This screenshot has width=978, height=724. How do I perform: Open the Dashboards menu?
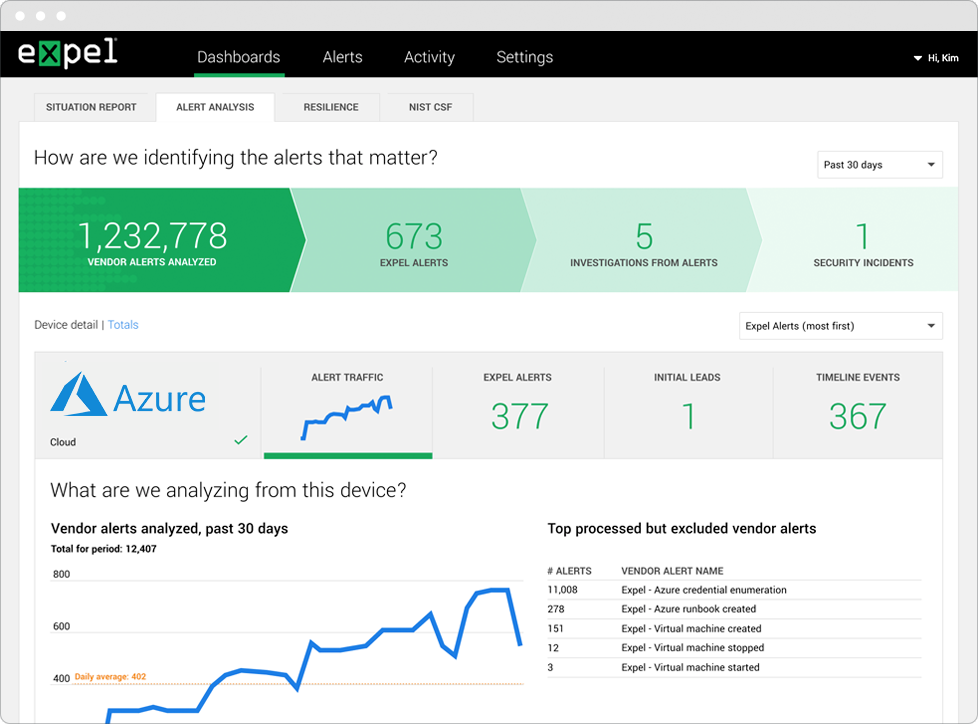pyautogui.click(x=238, y=57)
